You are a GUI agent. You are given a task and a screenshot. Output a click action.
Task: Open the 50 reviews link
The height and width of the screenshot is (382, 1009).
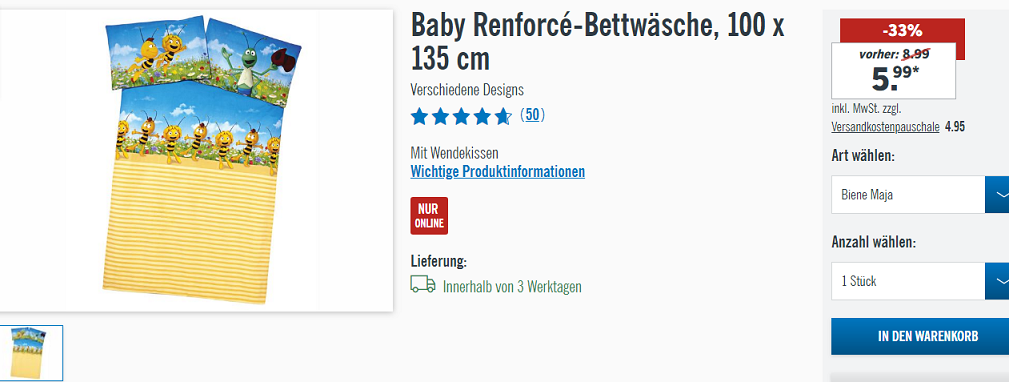532,115
